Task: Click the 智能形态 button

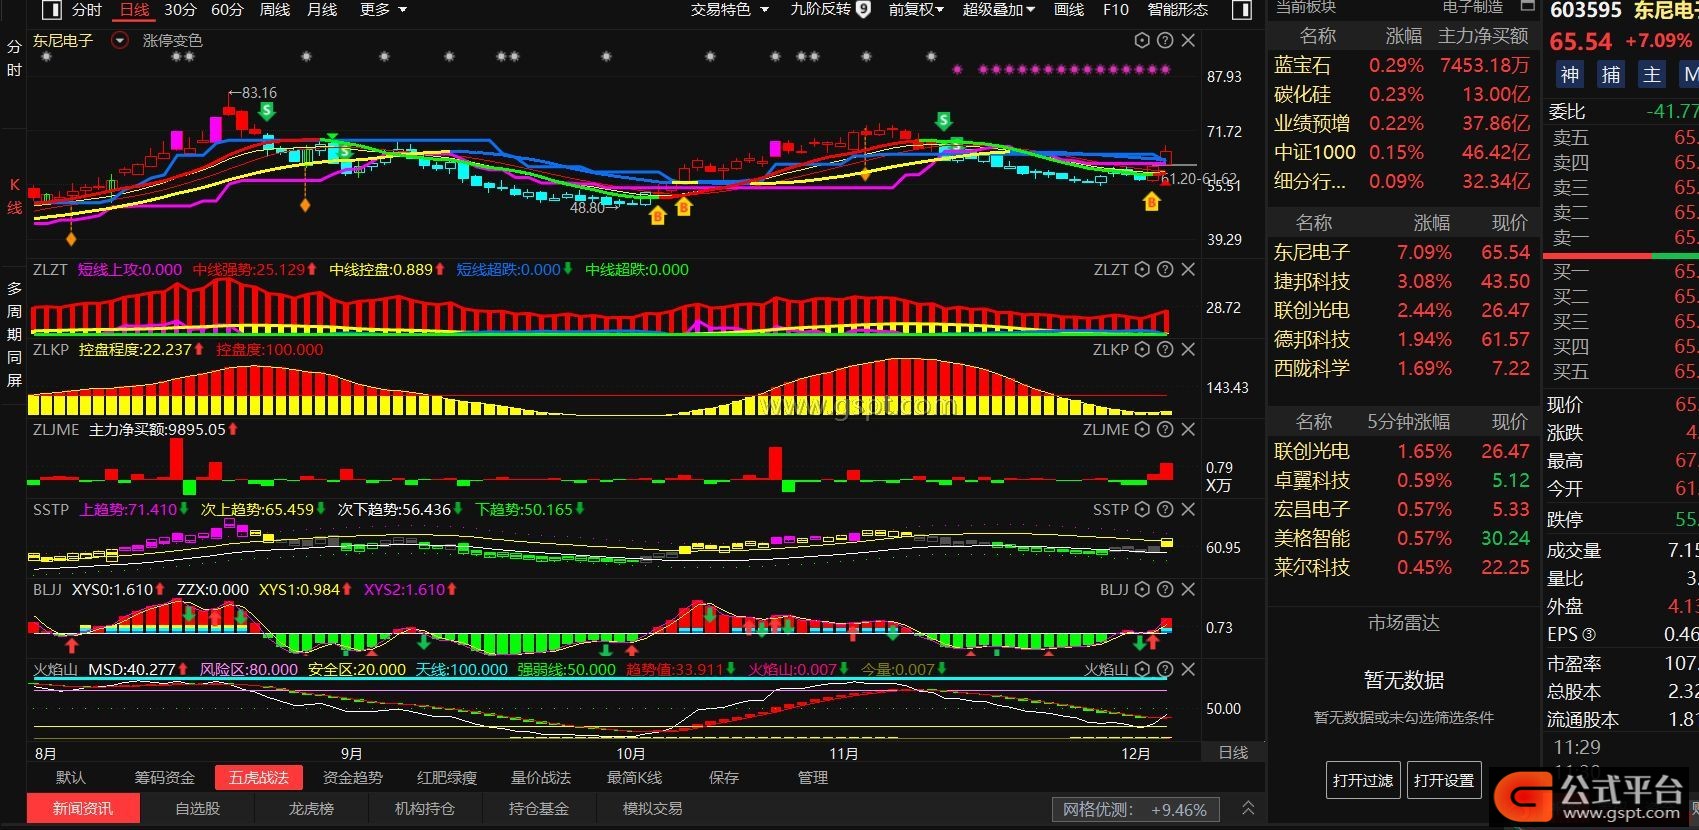Action: point(1177,10)
